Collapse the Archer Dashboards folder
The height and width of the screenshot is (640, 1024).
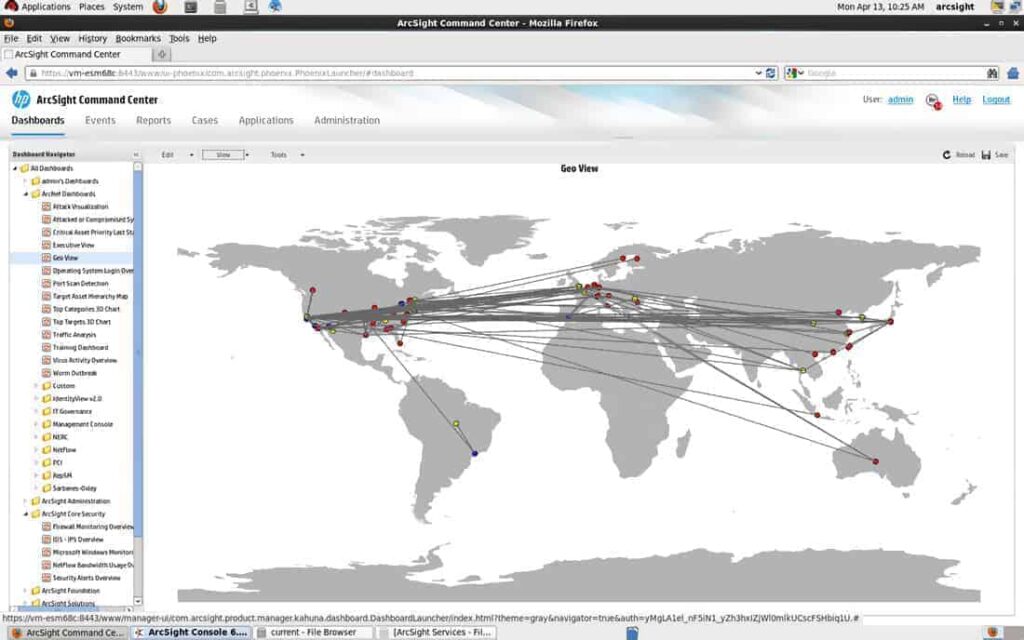[x=26, y=193]
